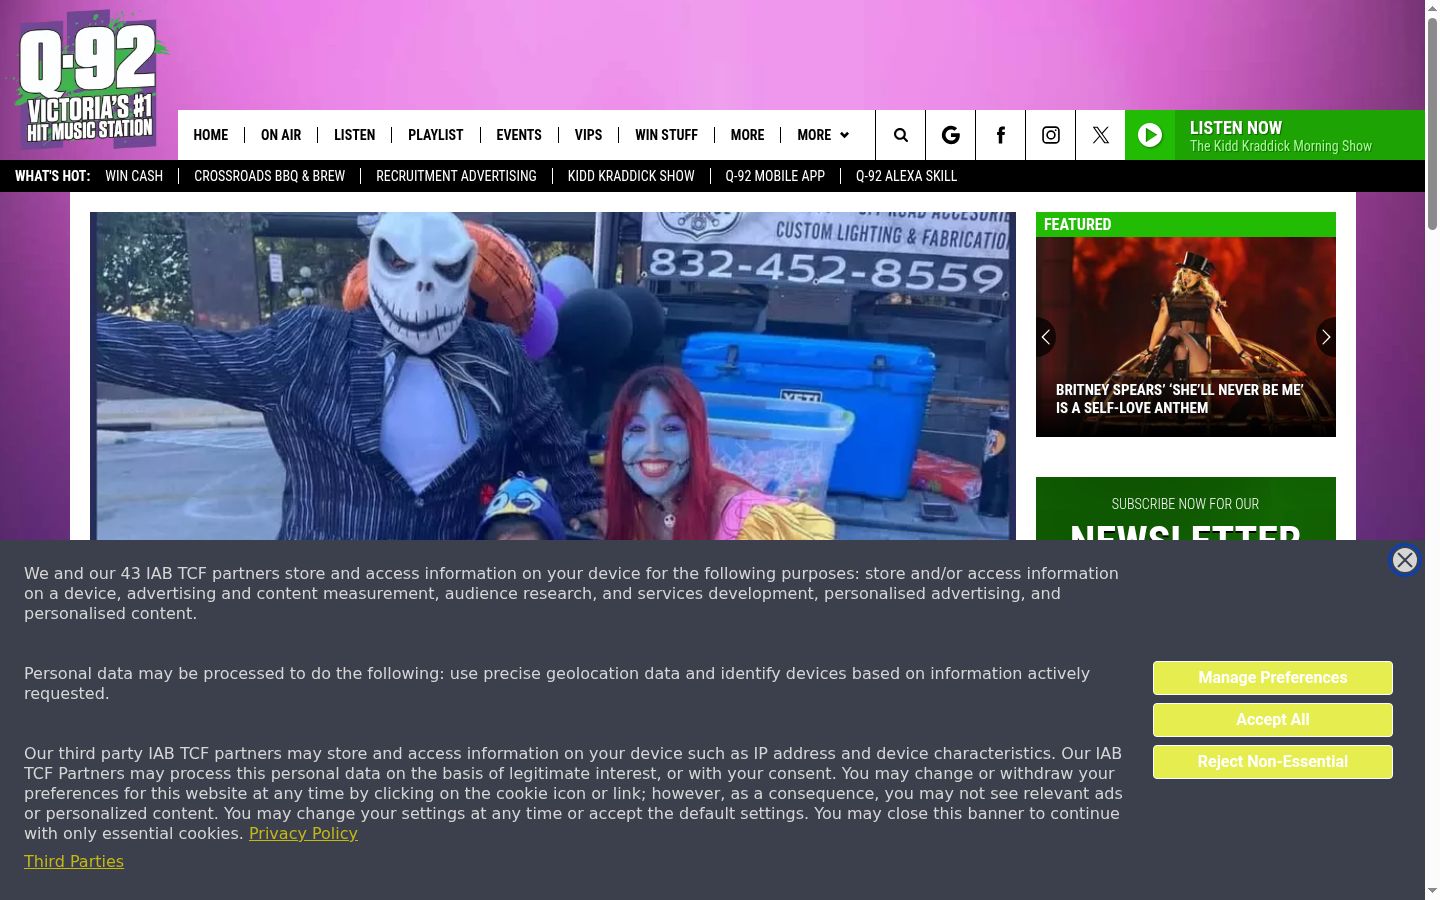The image size is (1440, 900).
Task: Click the scrollbar down arrow
Action: tap(1432, 891)
